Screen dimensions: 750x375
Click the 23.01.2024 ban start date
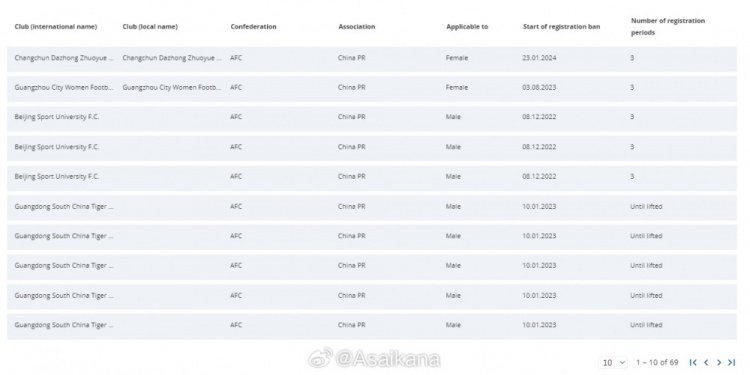[539, 58]
